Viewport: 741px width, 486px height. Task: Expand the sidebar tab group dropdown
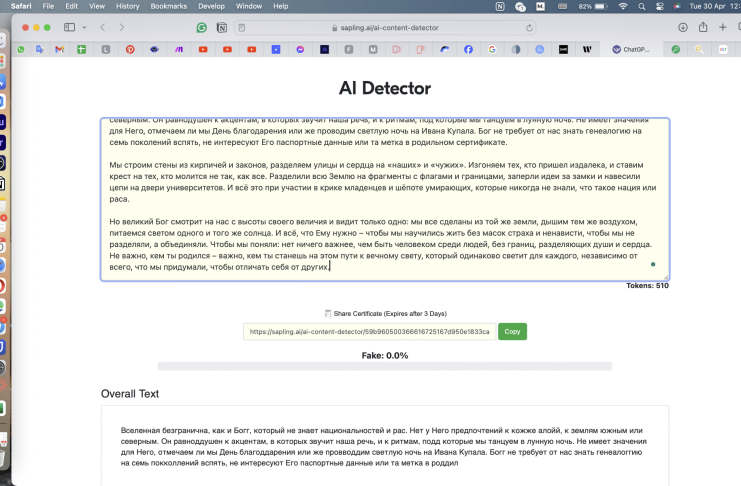pyautogui.click(x=84, y=27)
